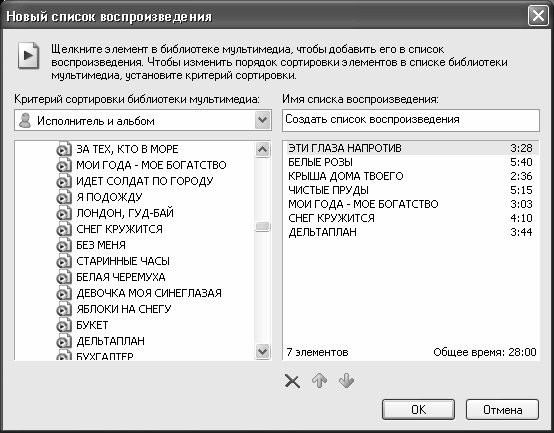
Task: Open the library sort criterion dropdown arrow
Action: coord(263,120)
